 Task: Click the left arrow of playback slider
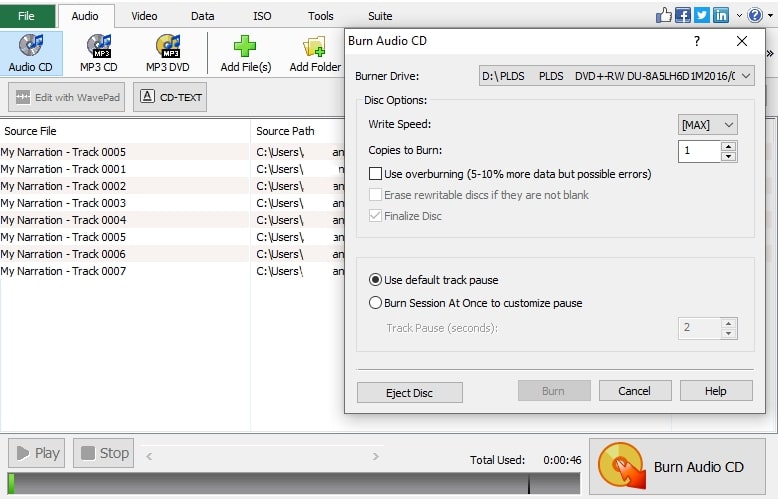[149, 456]
